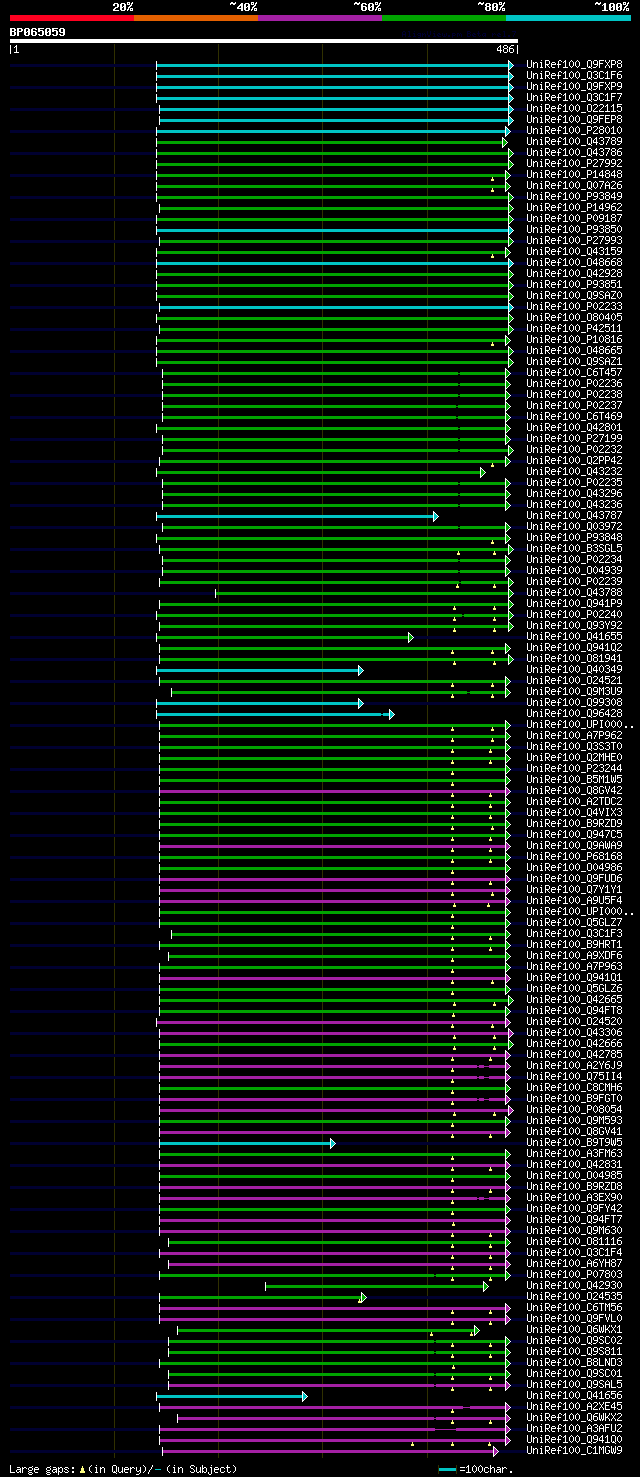Select hit UniRef100_P68168

(574, 856)
